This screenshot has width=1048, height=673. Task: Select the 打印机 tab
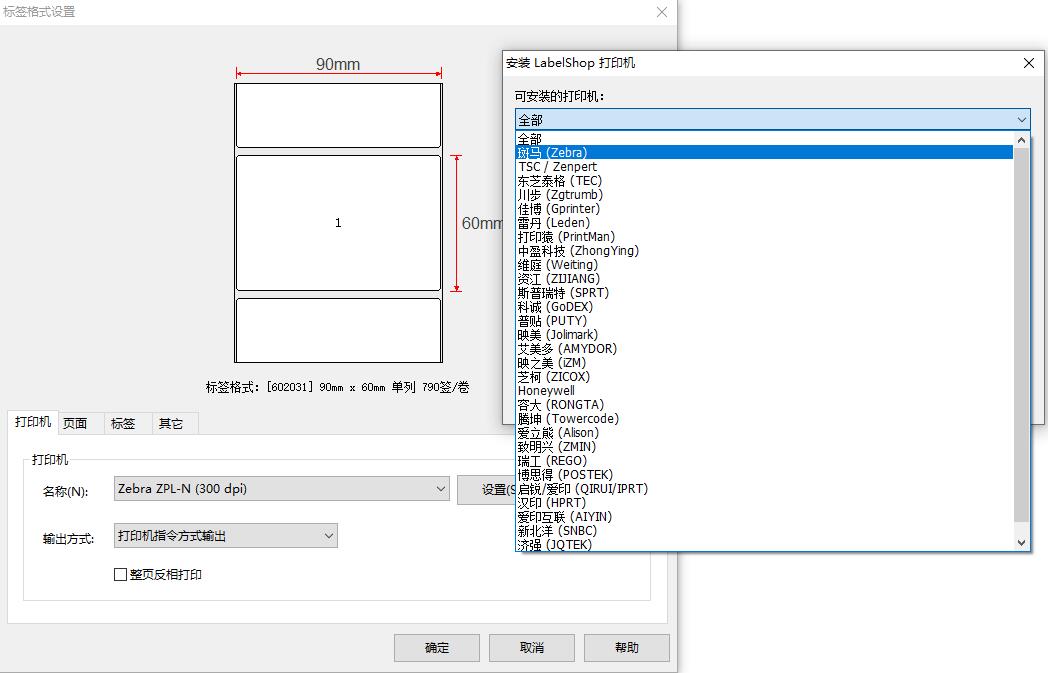click(x=33, y=422)
